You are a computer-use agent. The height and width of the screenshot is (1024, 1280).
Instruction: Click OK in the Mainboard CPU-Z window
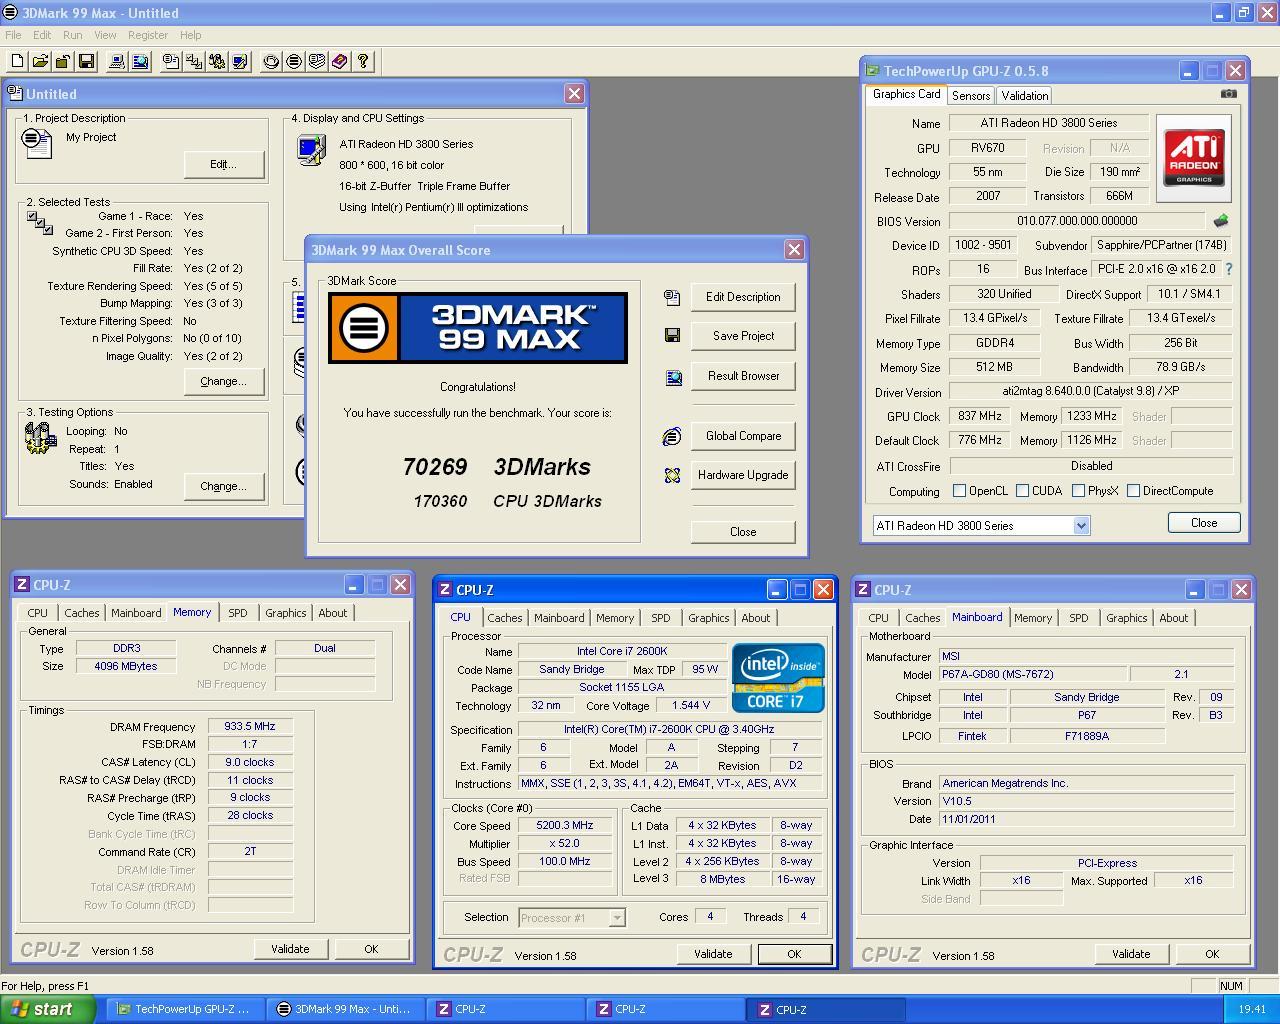tap(1212, 954)
